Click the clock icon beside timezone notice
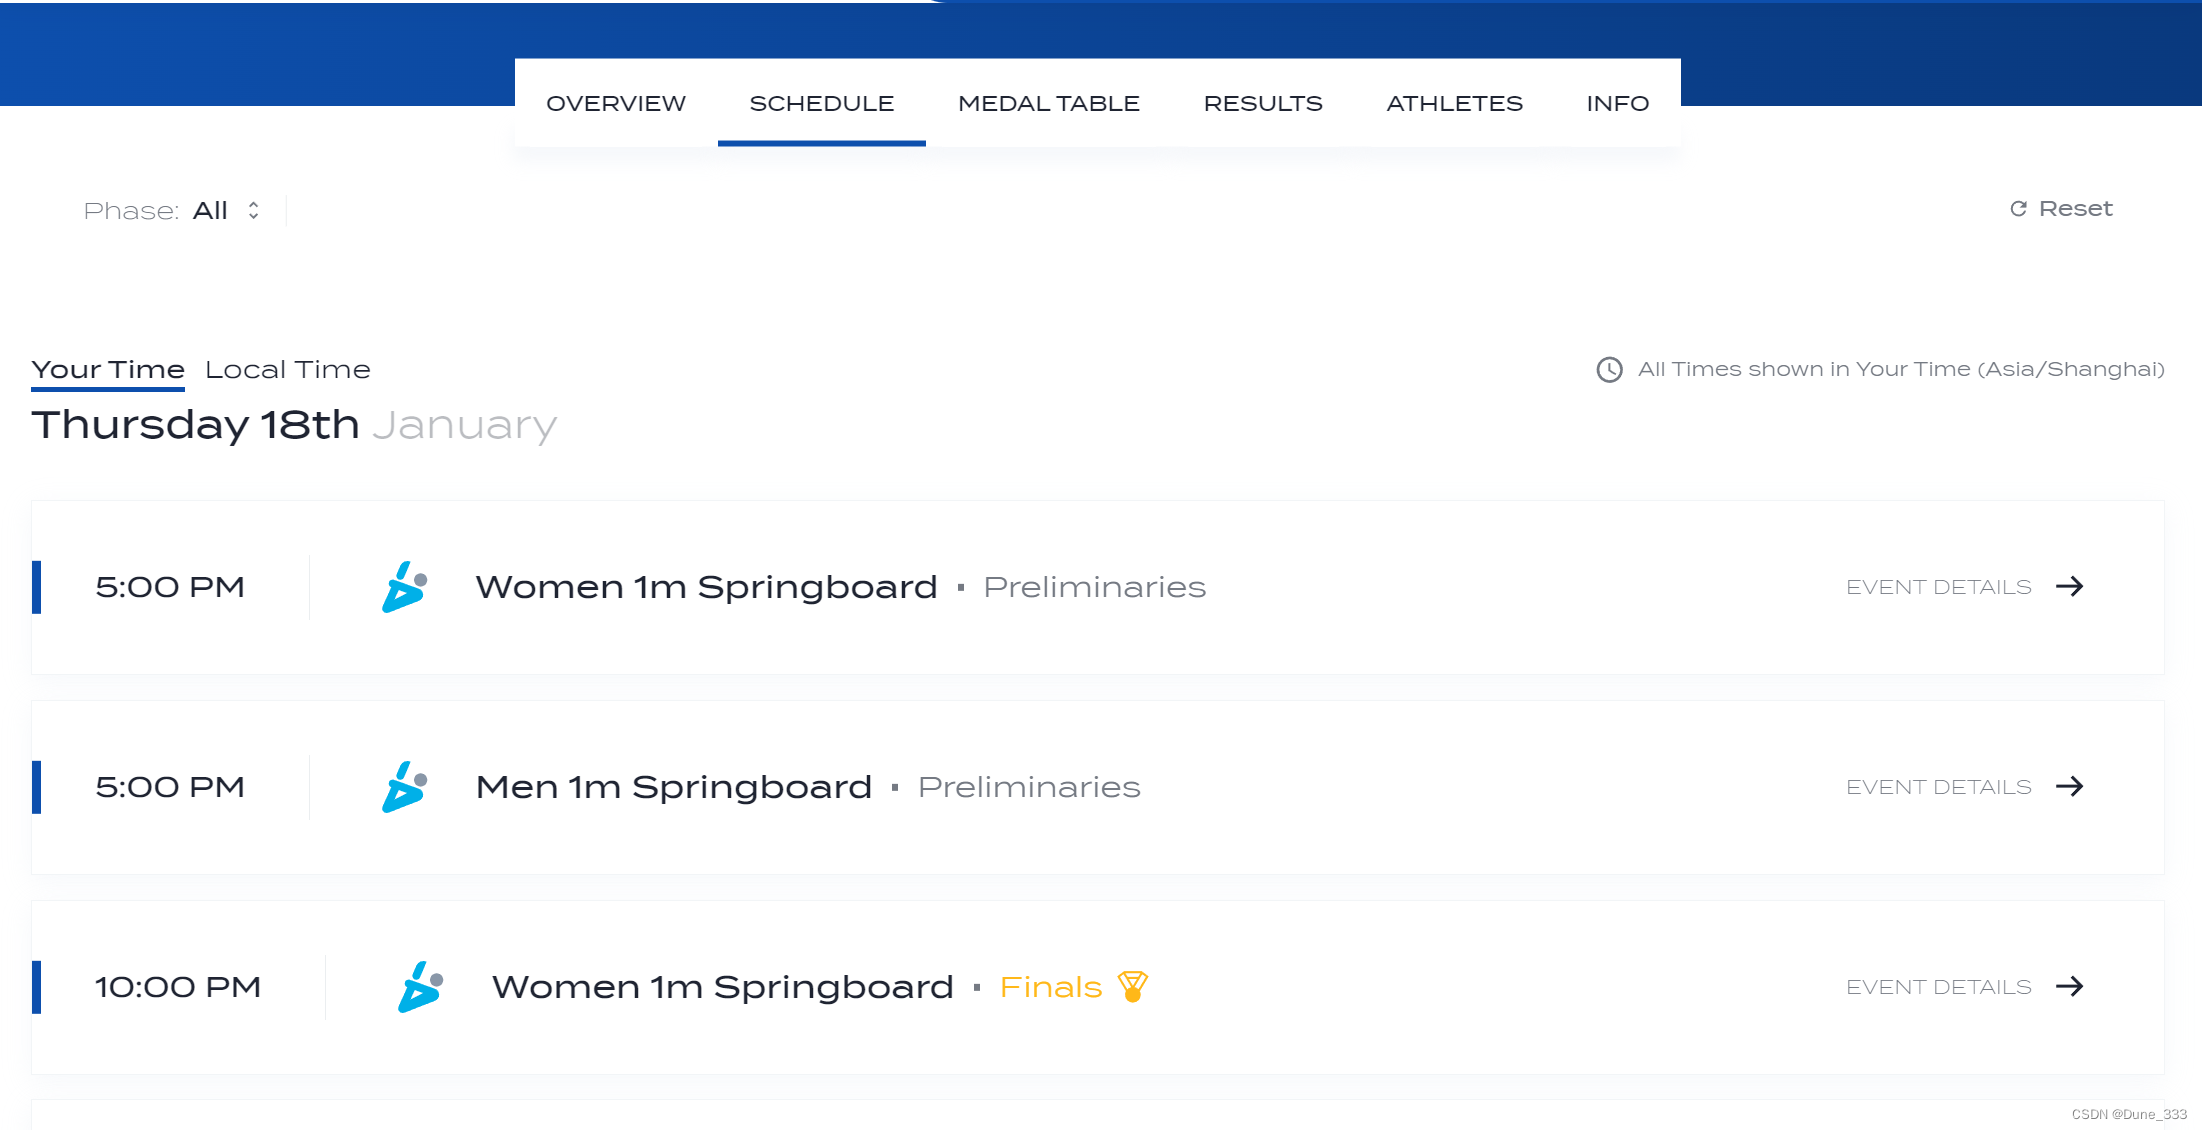 1609,370
